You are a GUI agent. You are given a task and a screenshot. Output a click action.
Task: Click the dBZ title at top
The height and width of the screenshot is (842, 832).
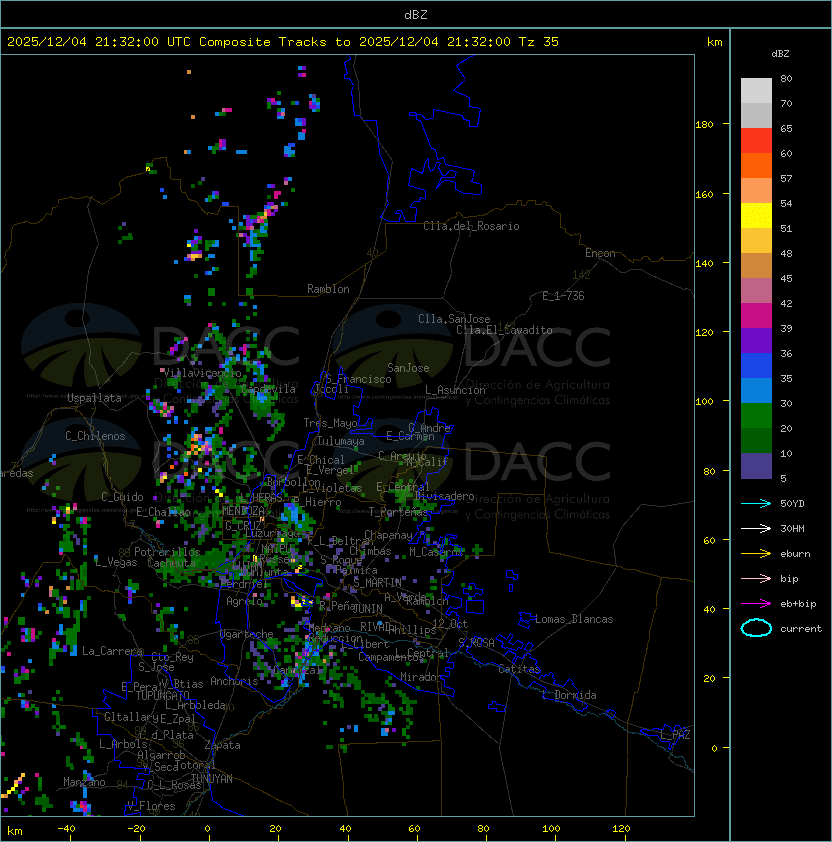tap(416, 15)
